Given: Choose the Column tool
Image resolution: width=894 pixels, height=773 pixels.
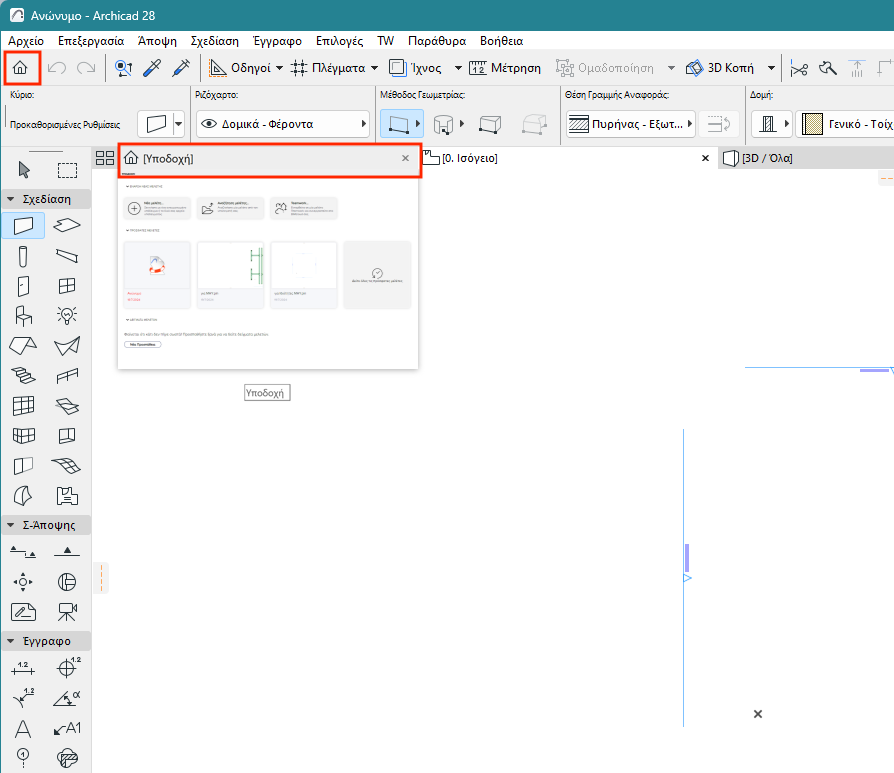Looking at the screenshot, I should tap(23, 257).
